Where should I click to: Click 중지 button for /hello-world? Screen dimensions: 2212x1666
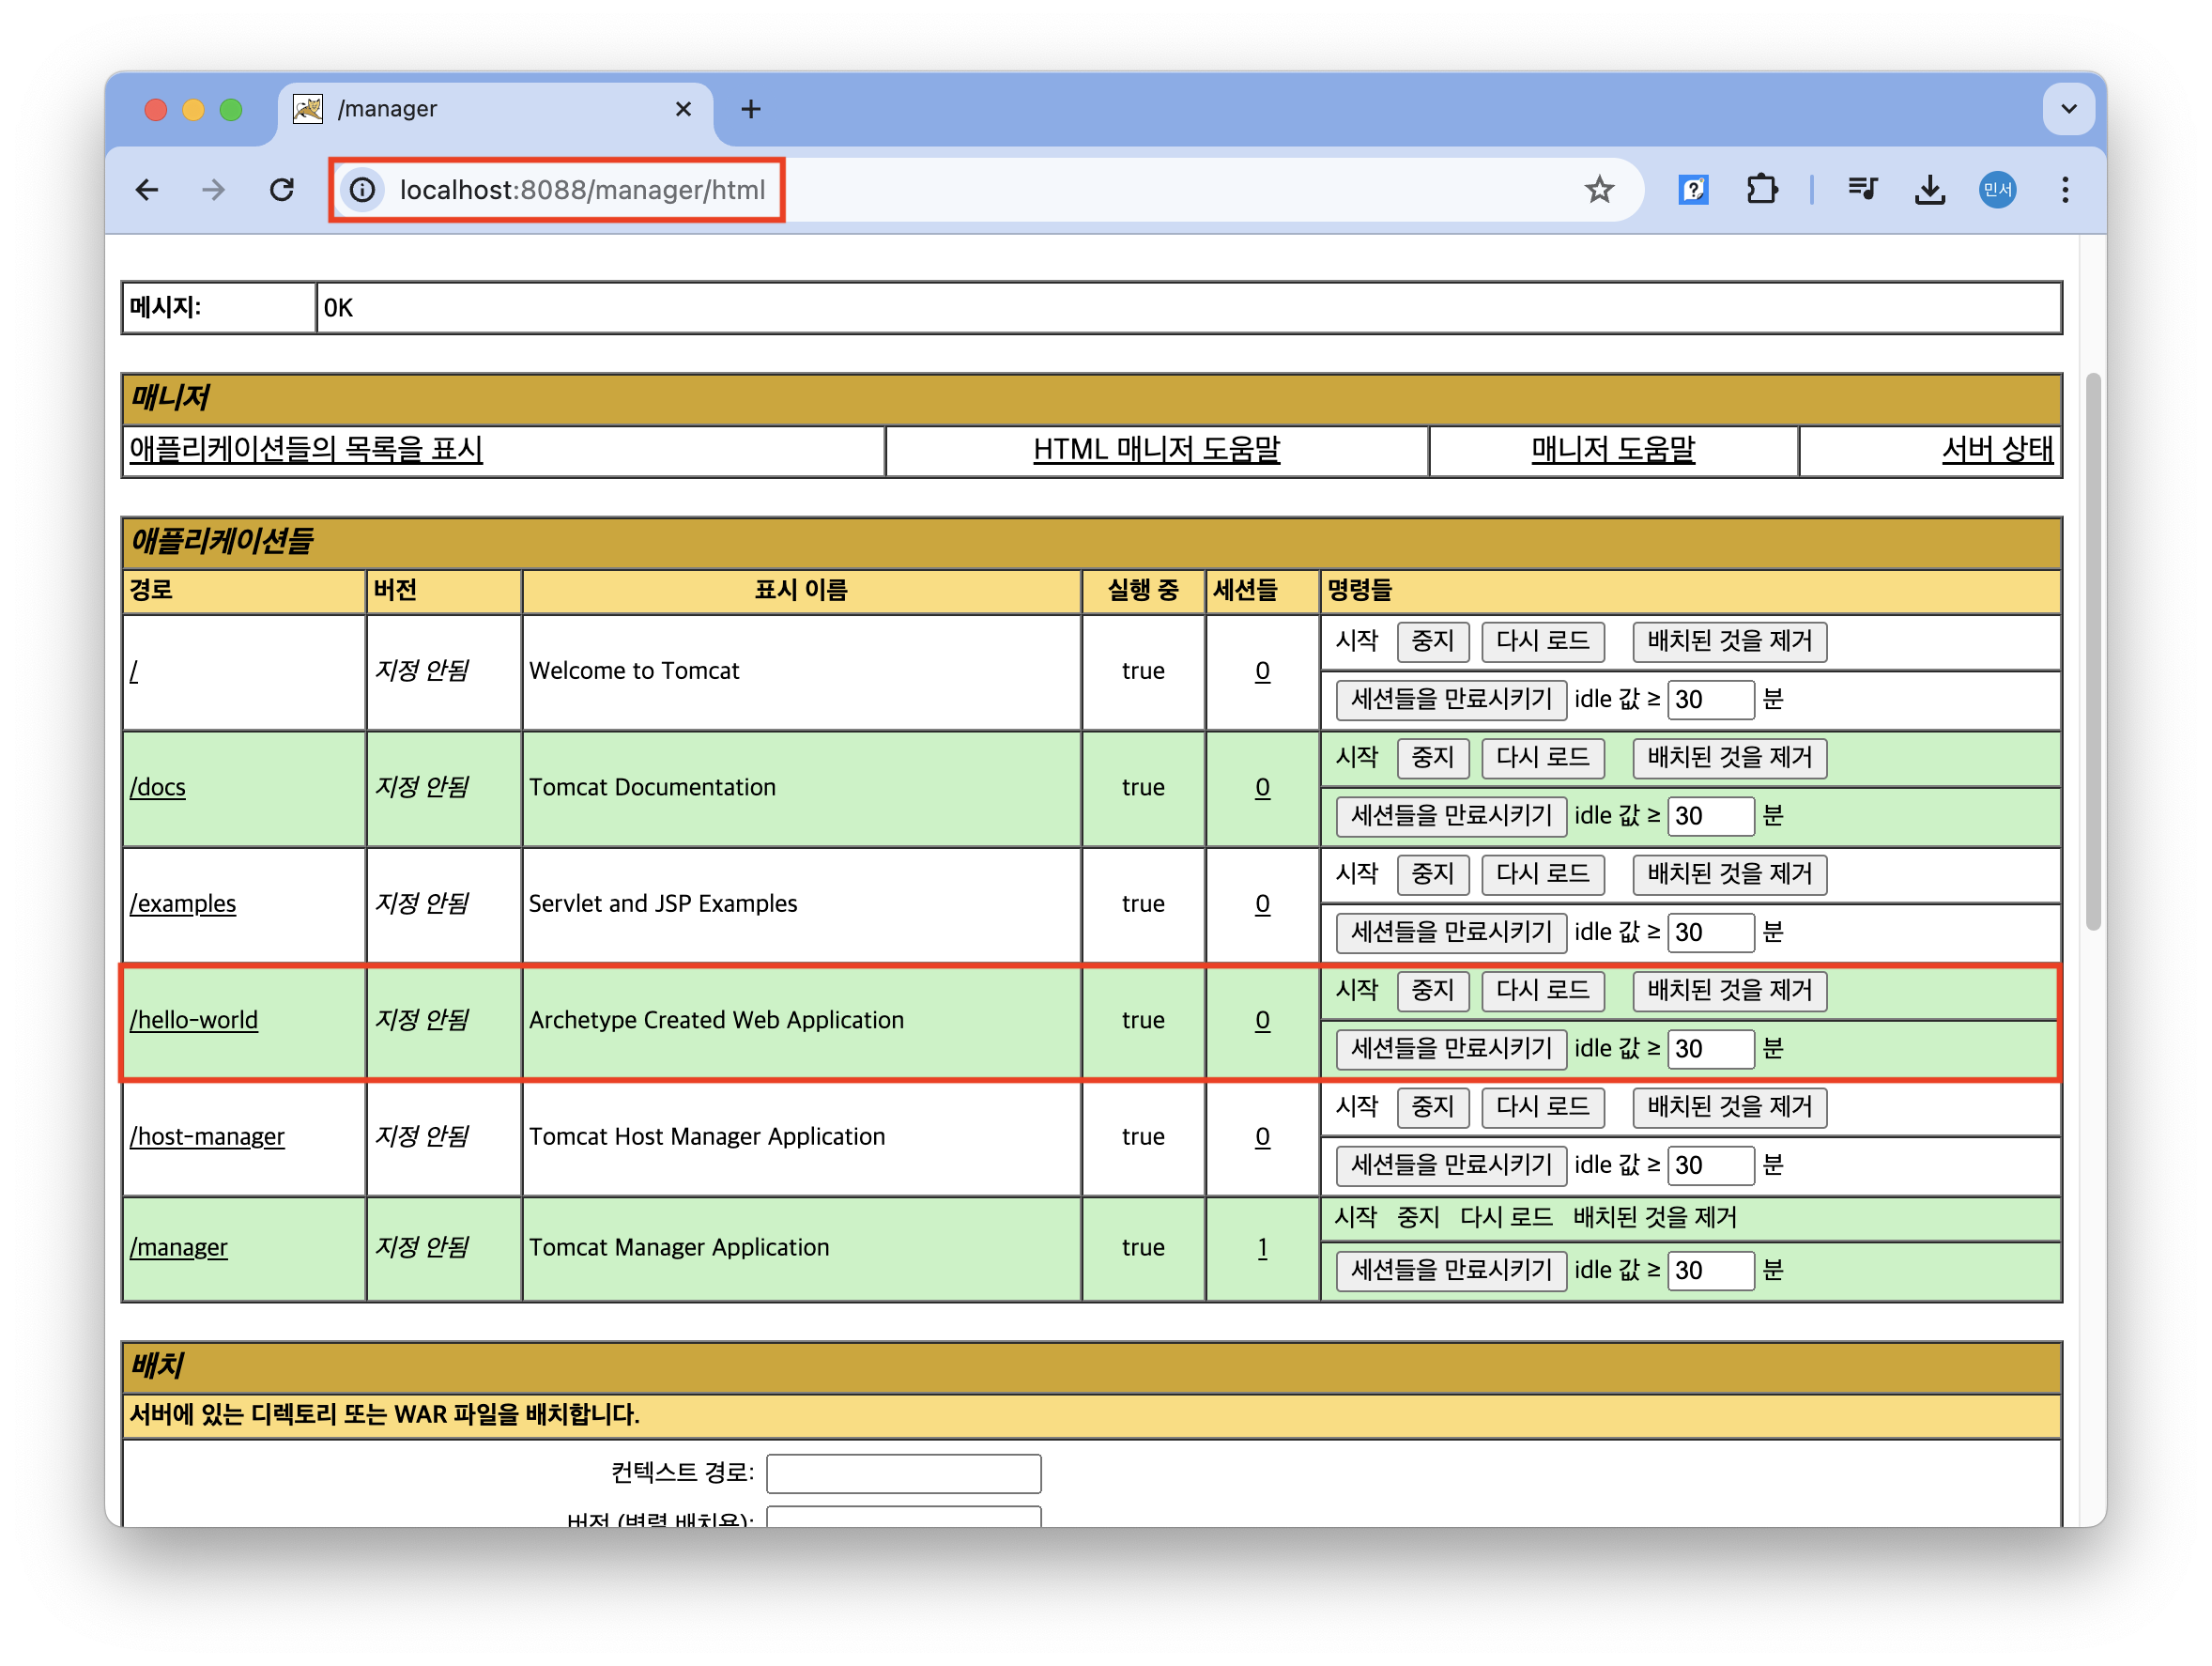1432,991
